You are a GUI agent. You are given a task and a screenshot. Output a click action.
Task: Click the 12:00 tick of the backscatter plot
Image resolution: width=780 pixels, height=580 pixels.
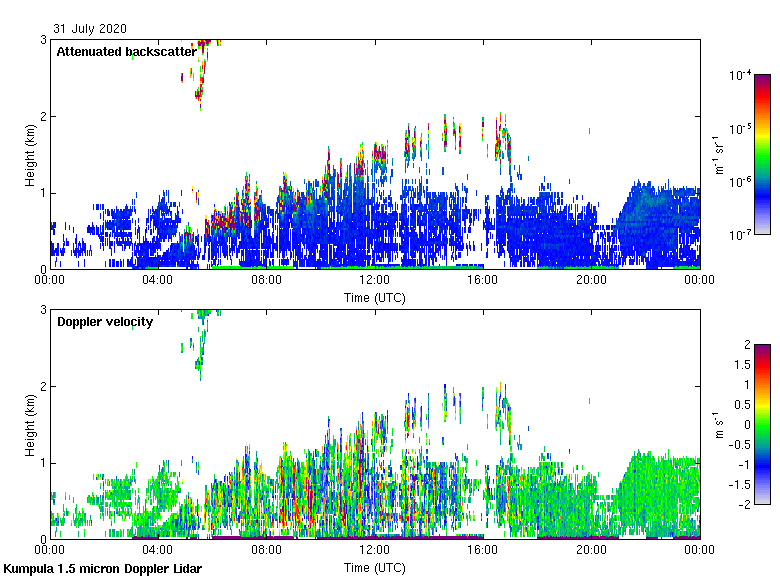click(x=375, y=280)
